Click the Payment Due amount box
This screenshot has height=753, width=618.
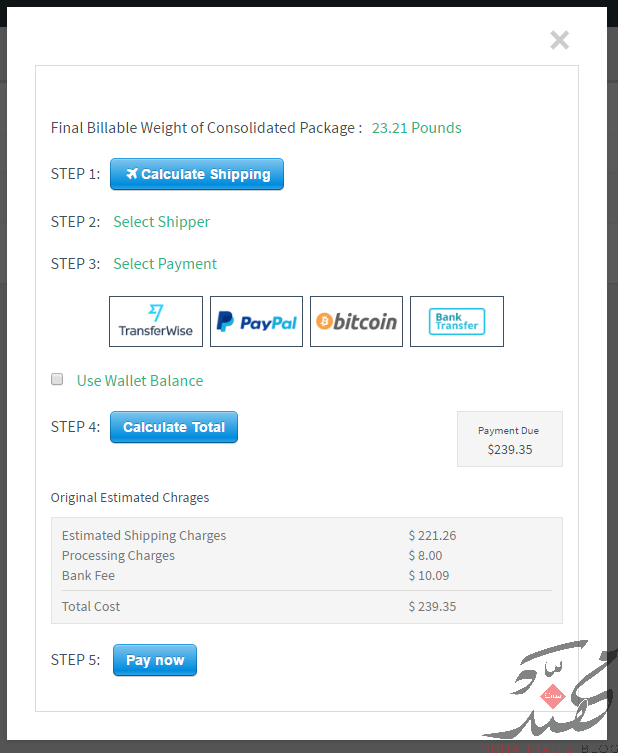[x=509, y=439]
